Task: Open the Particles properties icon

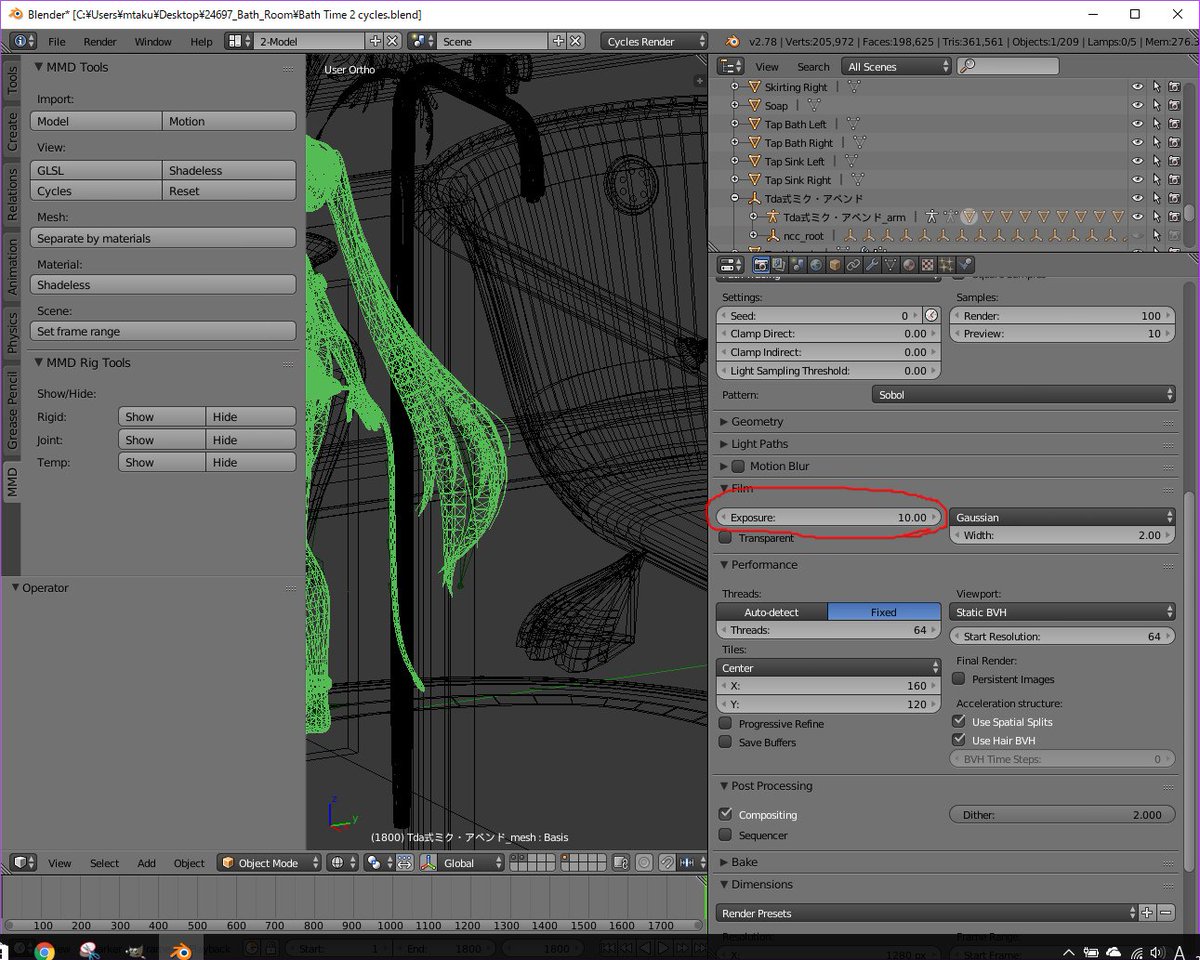Action: coord(946,265)
